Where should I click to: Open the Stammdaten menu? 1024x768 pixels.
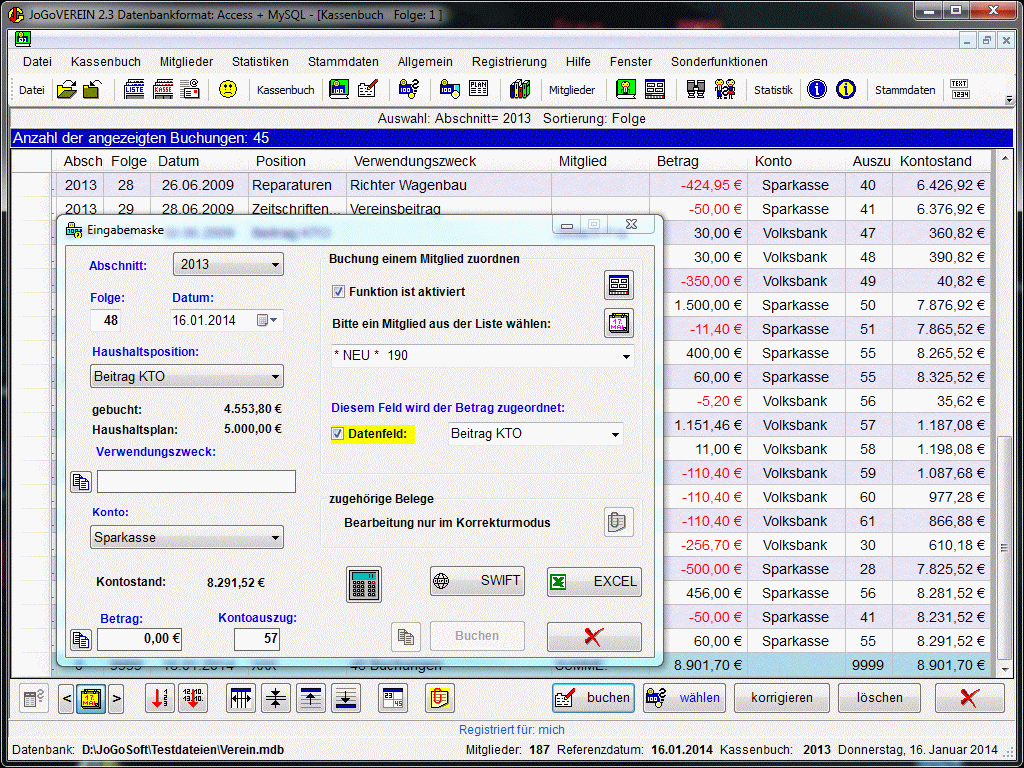pos(343,61)
